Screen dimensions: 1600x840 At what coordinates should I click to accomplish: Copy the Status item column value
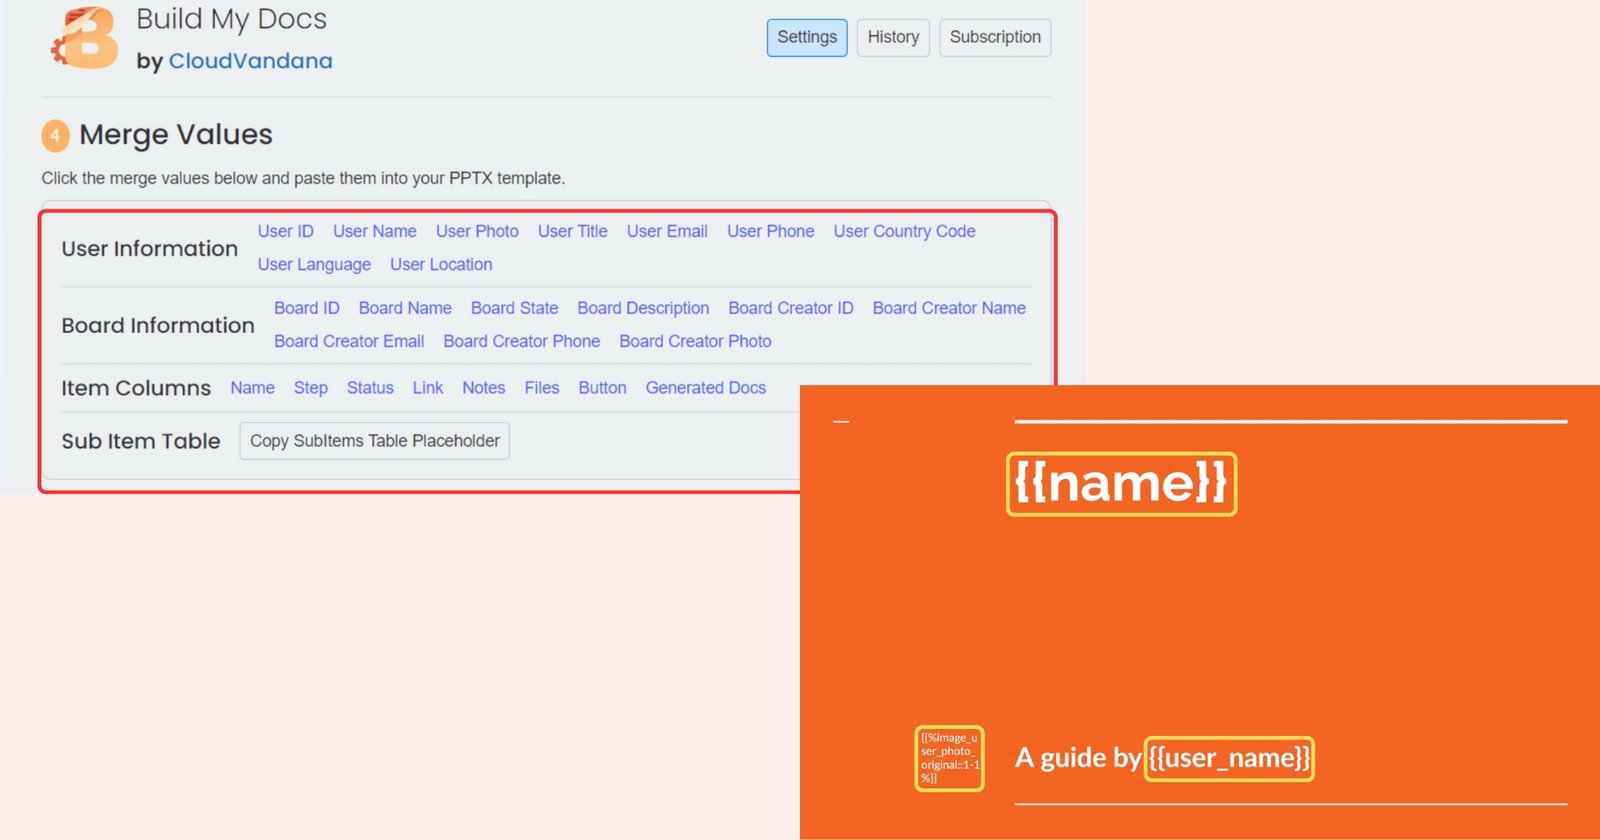370,388
